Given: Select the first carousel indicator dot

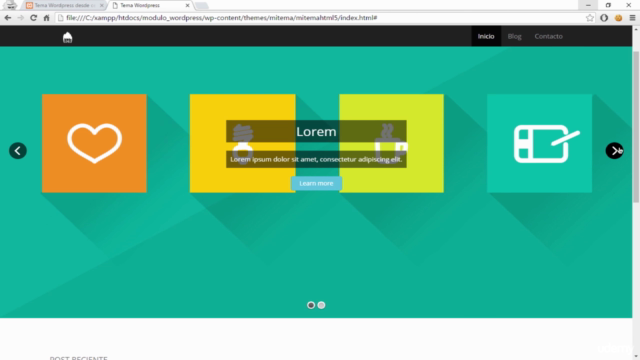Looking at the screenshot, I should pyautogui.click(x=311, y=305).
